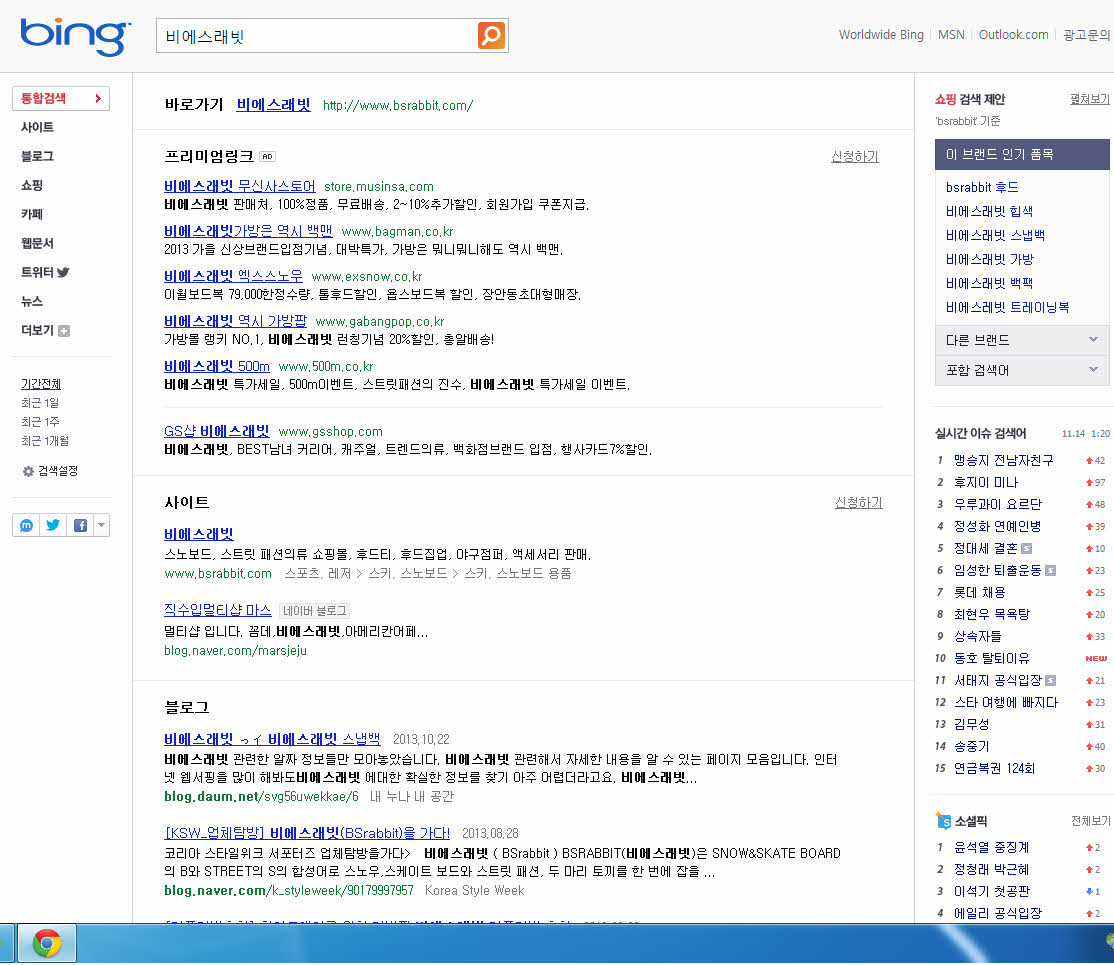
Task: Click the search input field
Action: pos(317,36)
